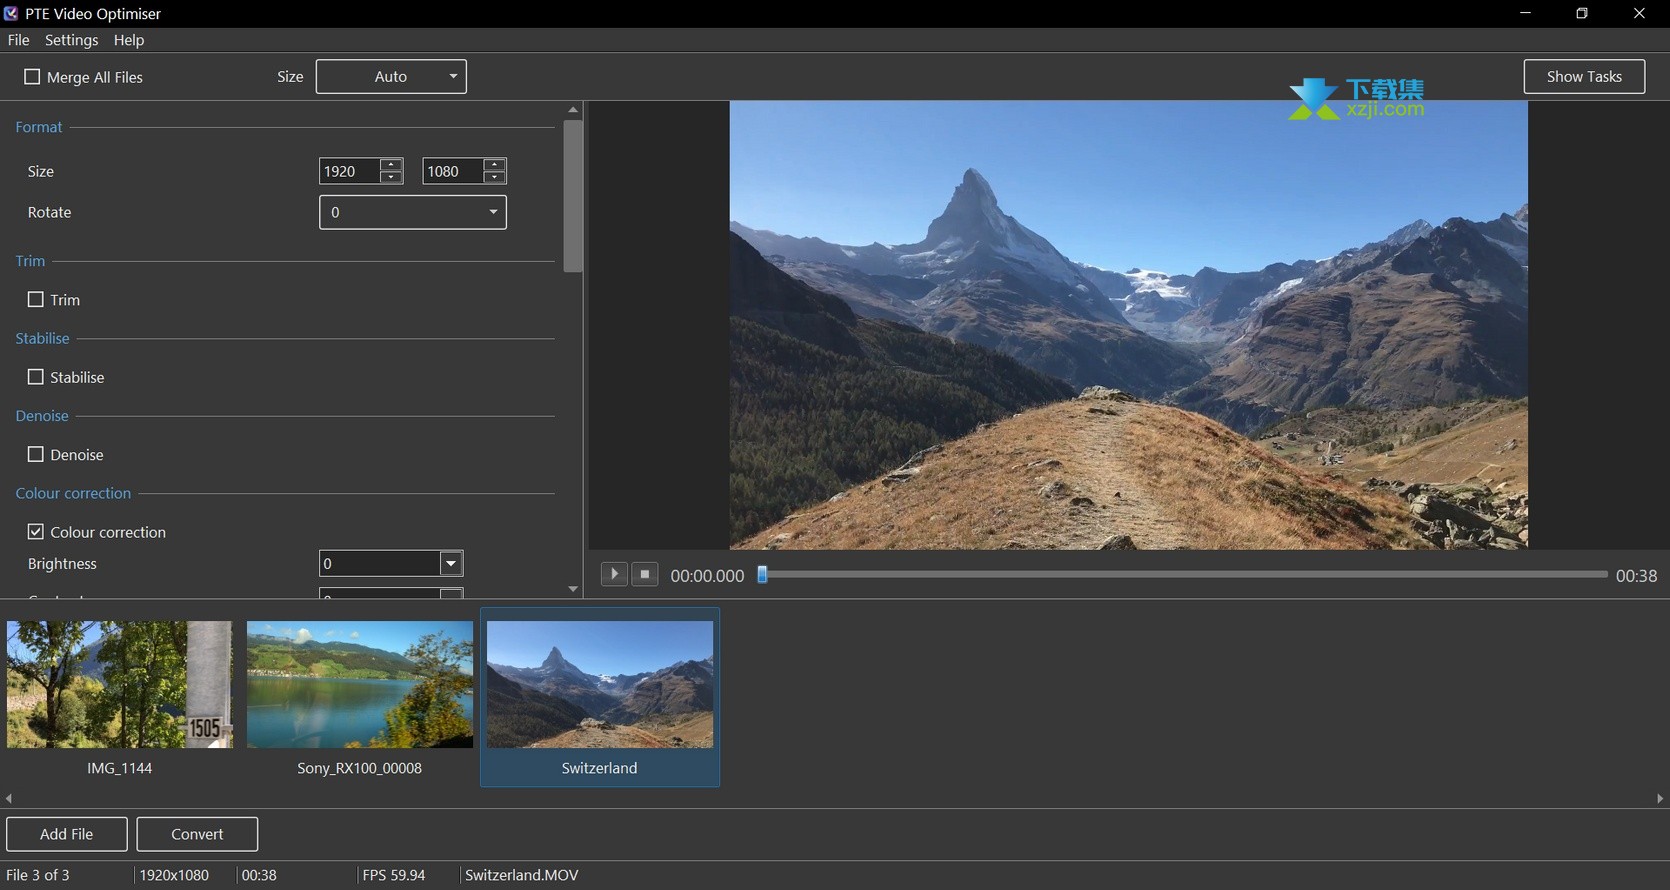The image size is (1670, 890).
Task: Click the Rotate label
Action: 50,212
